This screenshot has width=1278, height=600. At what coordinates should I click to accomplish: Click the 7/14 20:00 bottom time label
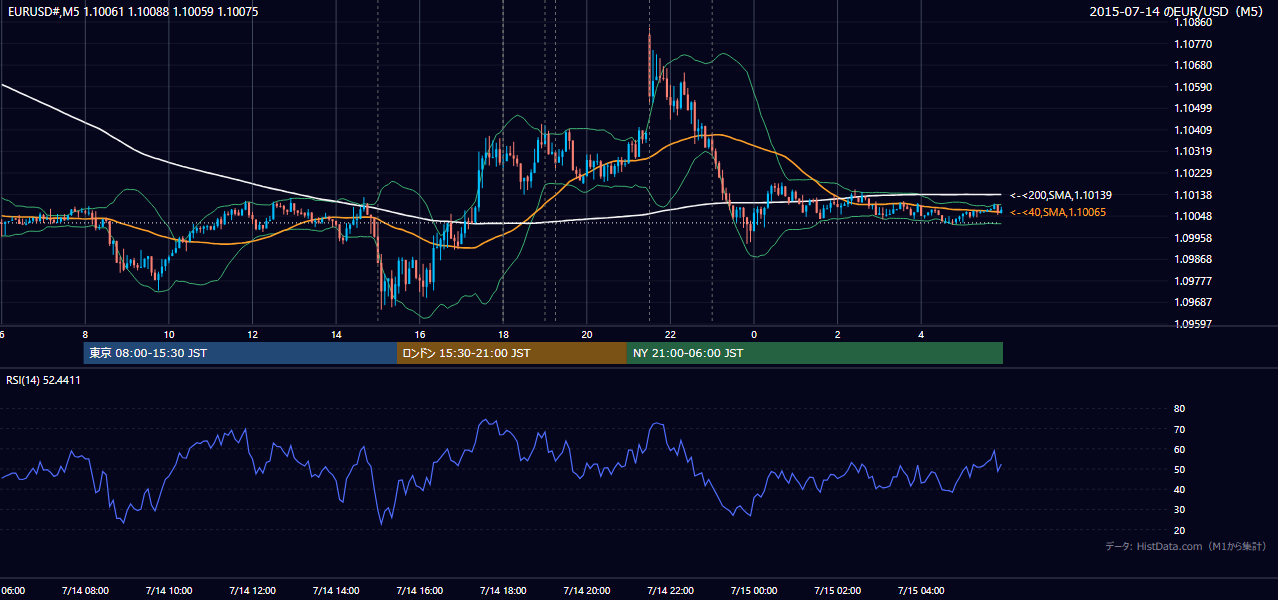click(586, 591)
